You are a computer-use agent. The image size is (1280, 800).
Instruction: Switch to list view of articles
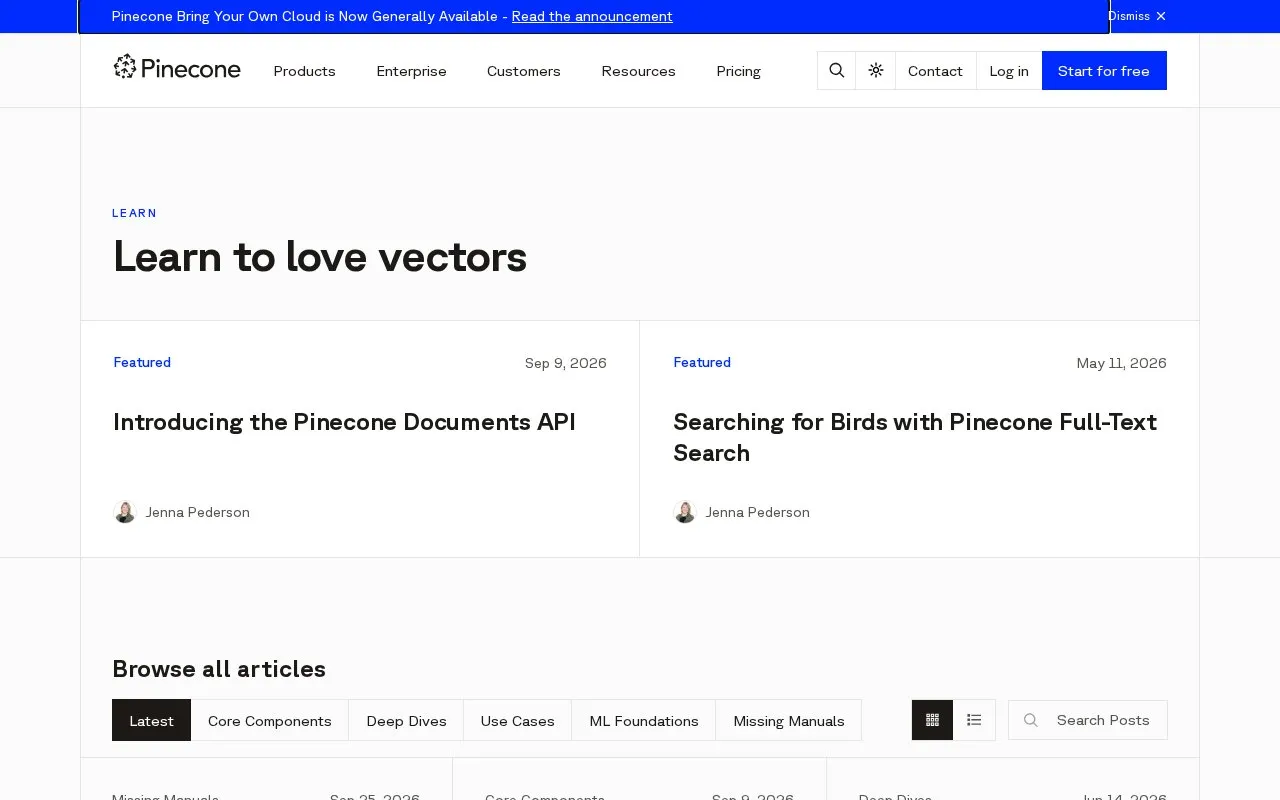coord(974,720)
